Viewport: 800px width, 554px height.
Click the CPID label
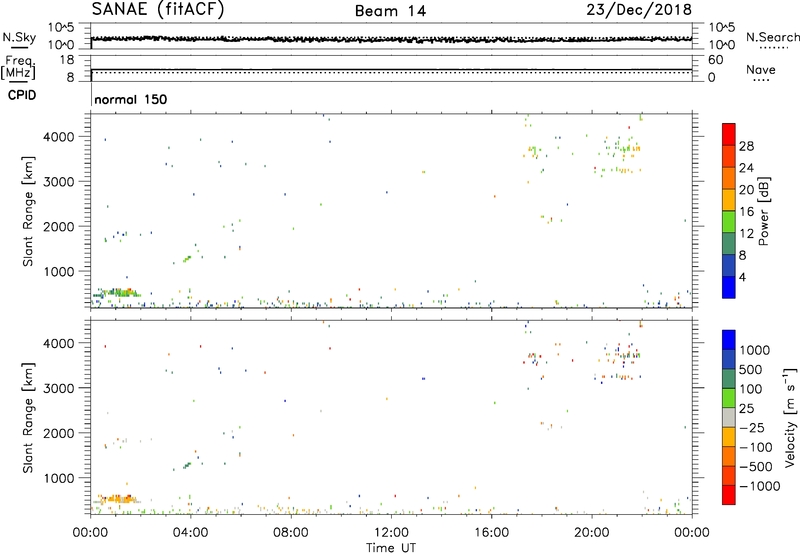click(19, 95)
